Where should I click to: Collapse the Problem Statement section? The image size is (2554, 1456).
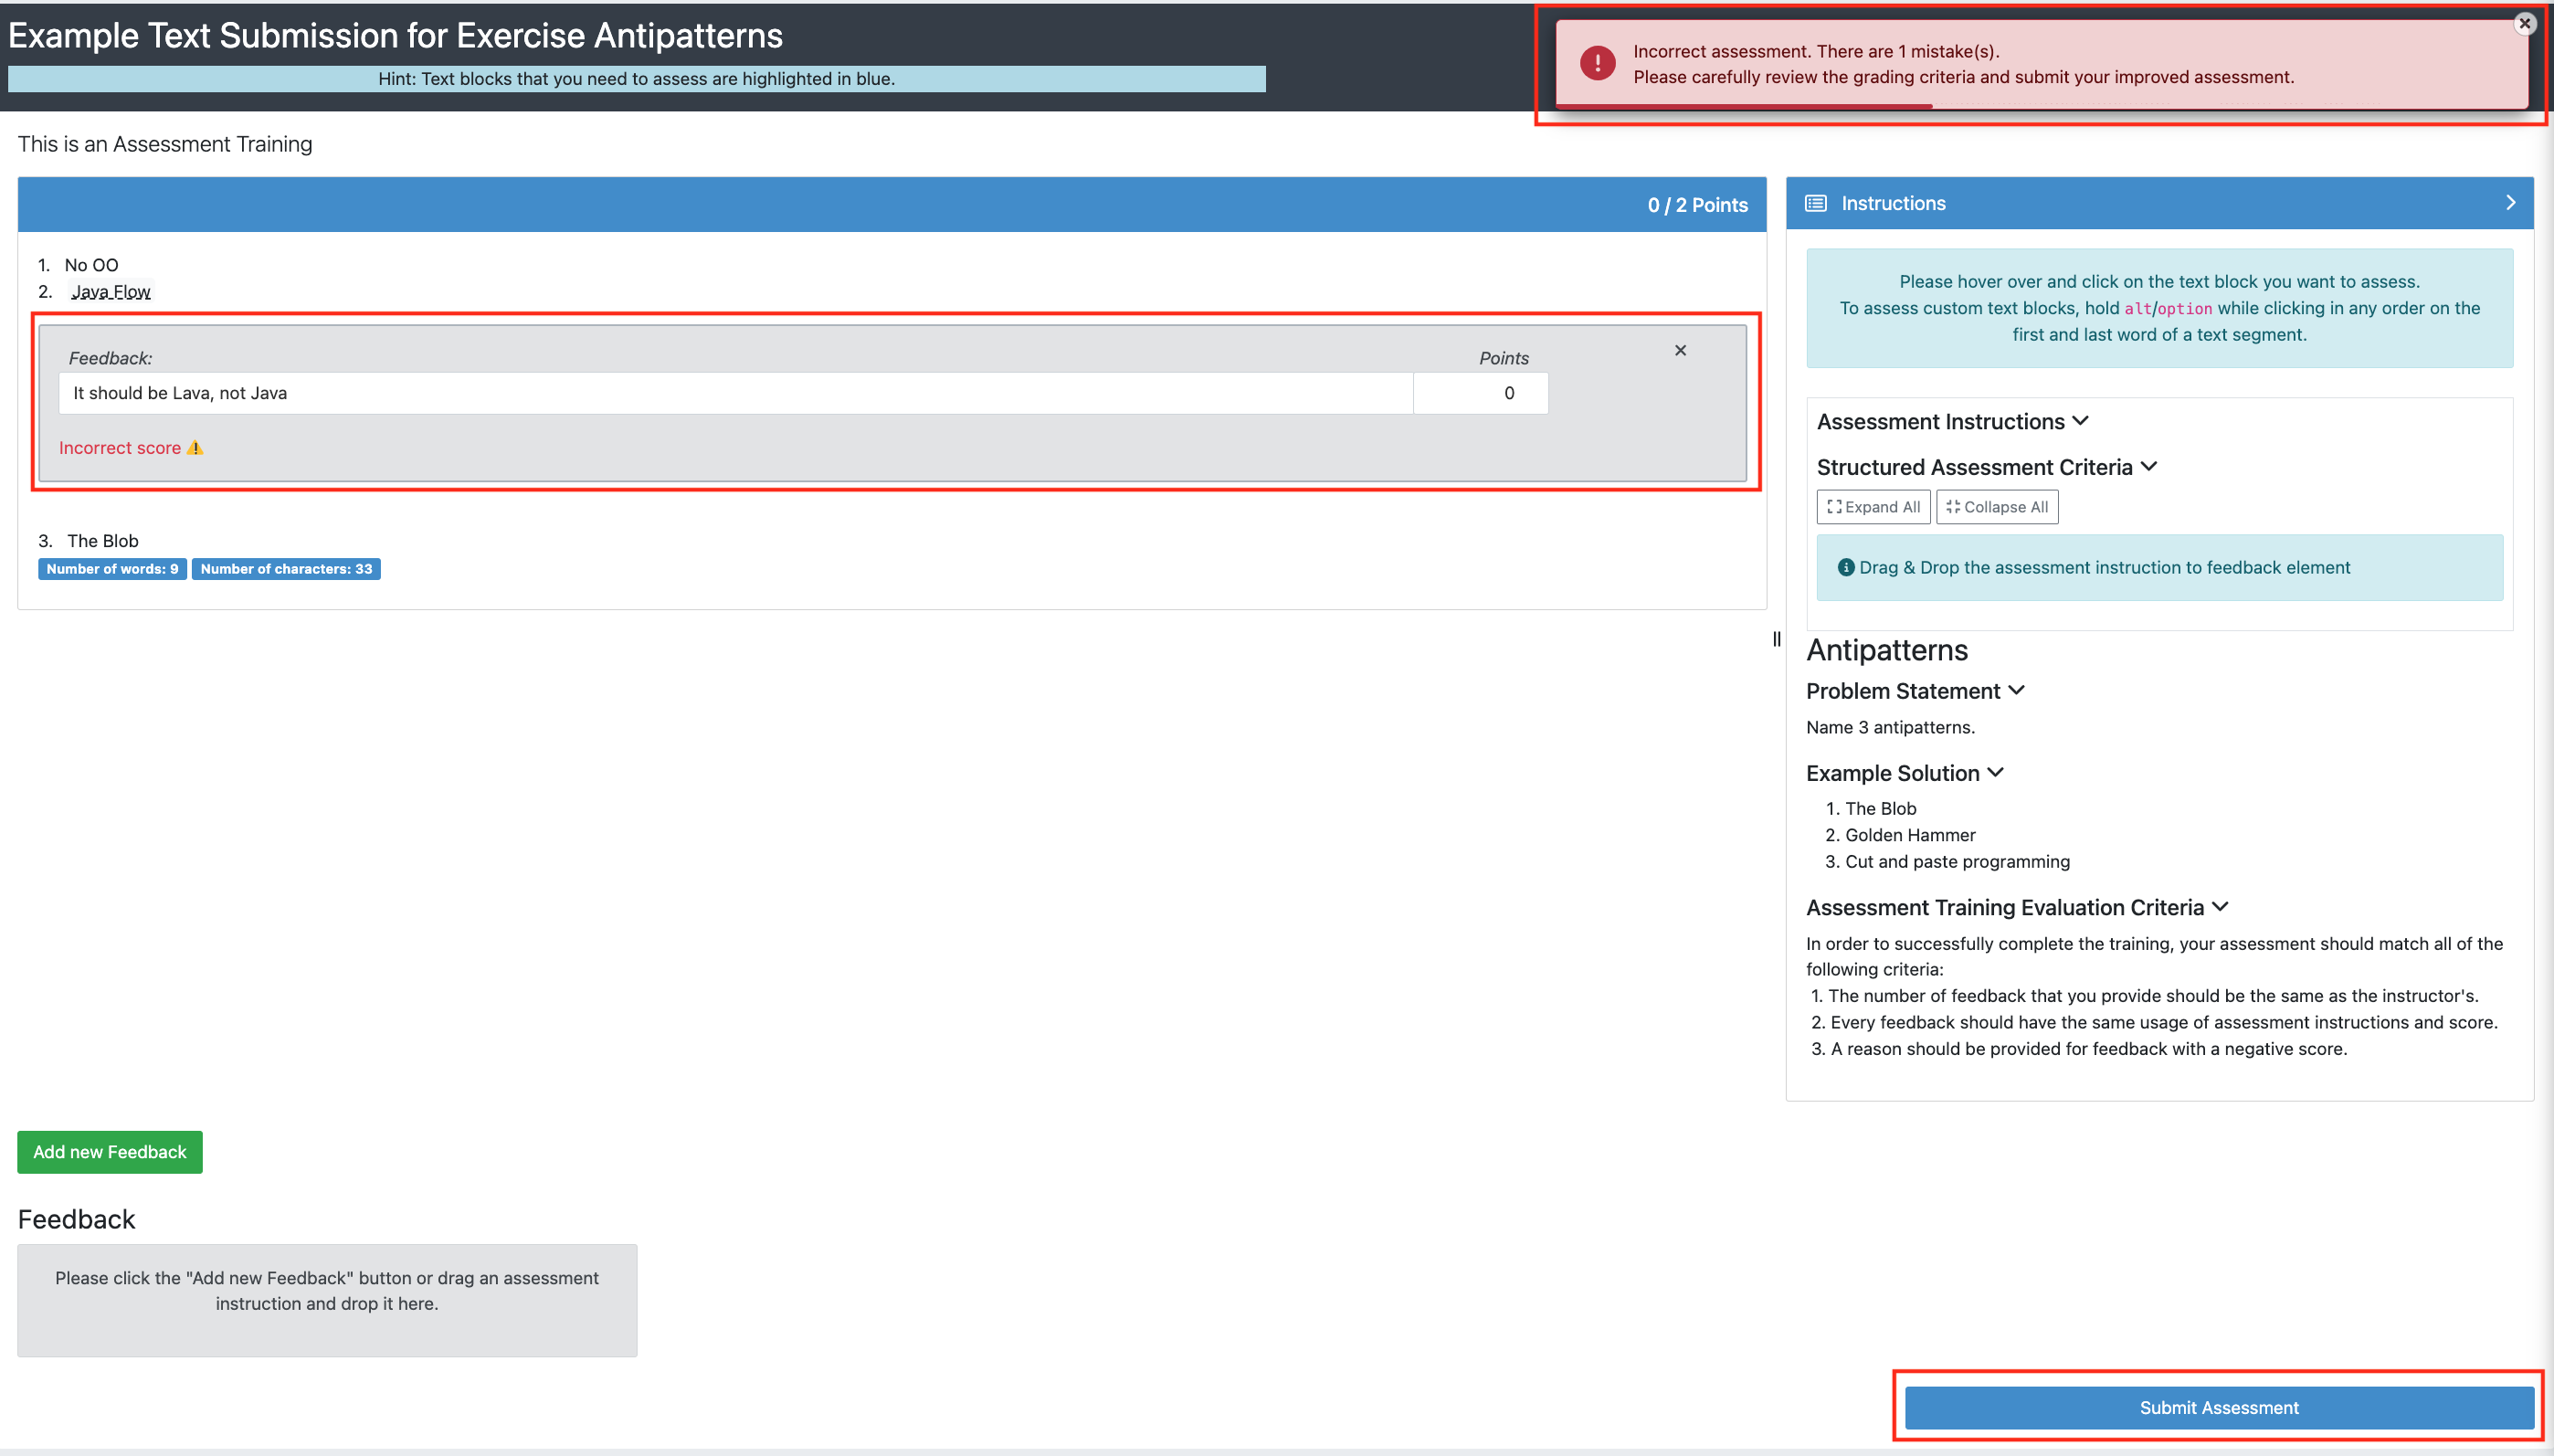(2018, 690)
